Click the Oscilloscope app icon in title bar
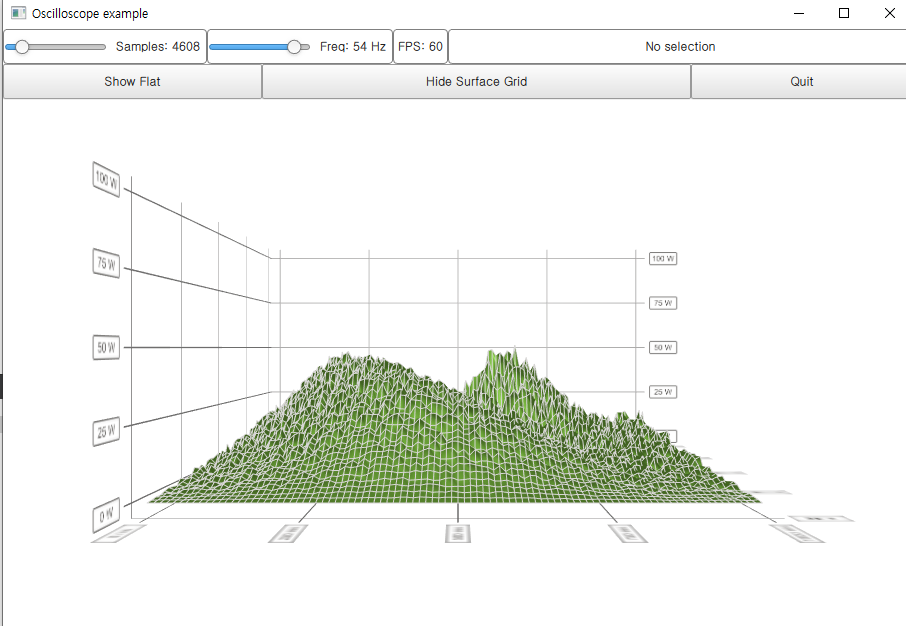Viewport: 906px width, 626px height. tap(18, 14)
